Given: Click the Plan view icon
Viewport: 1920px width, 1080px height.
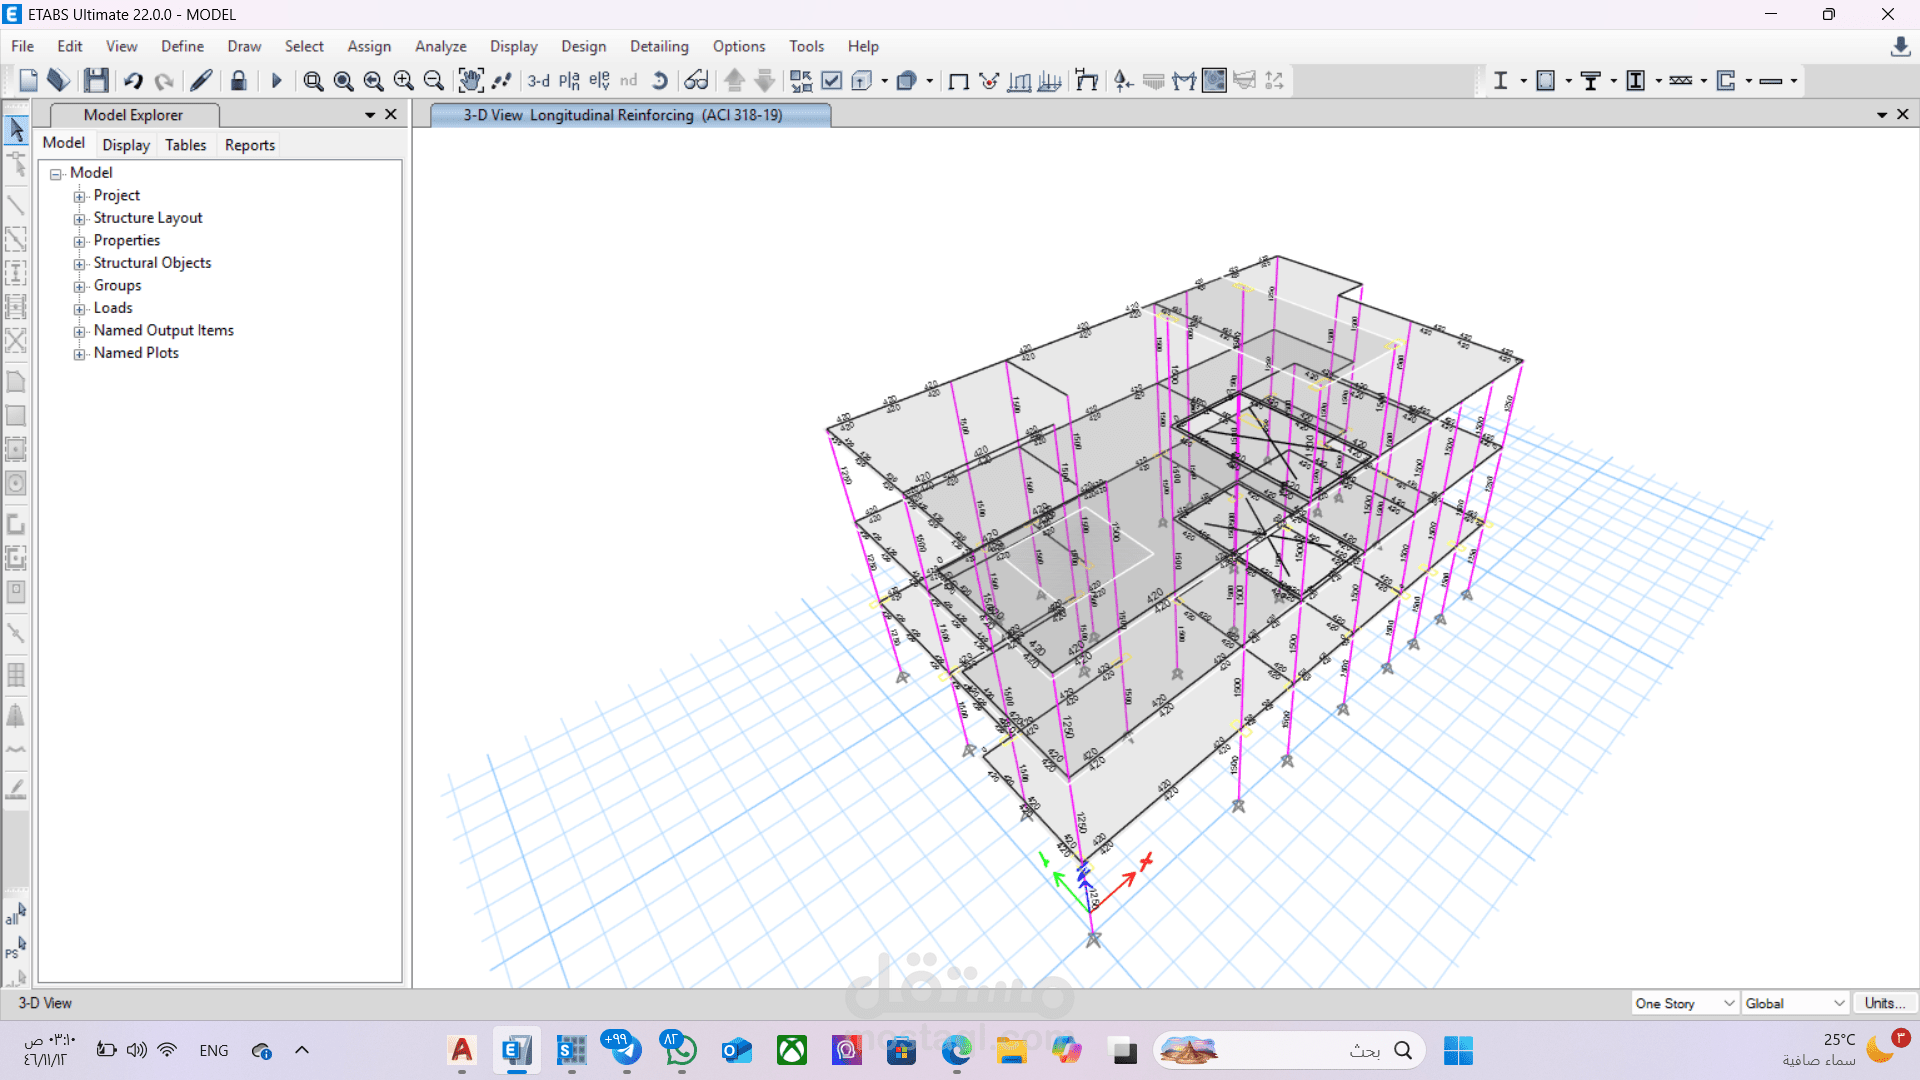Looking at the screenshot, I should pyautogui.click(x=569, y=81).
